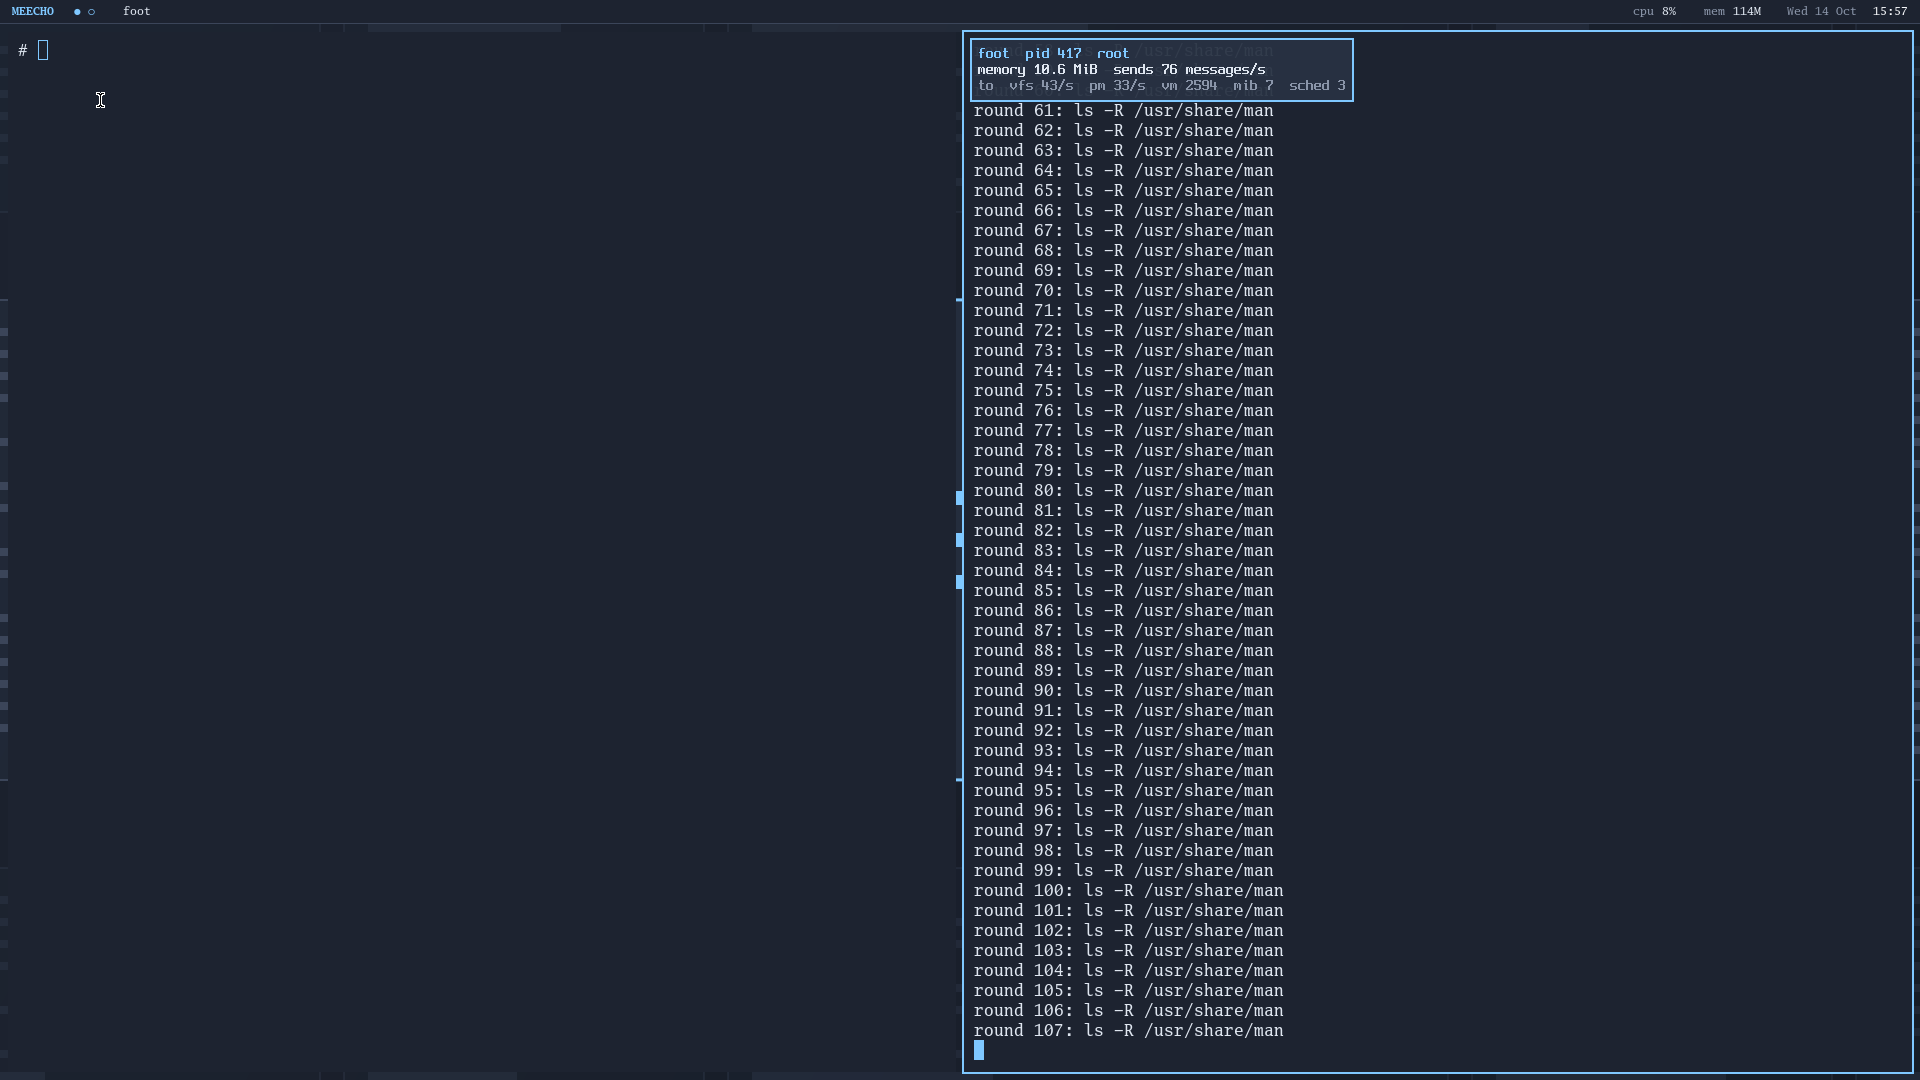The width and height of the screenshot is (1920, 1080).
Task: Click the 'mib 7' stat in overlay
Action: 1253,86
